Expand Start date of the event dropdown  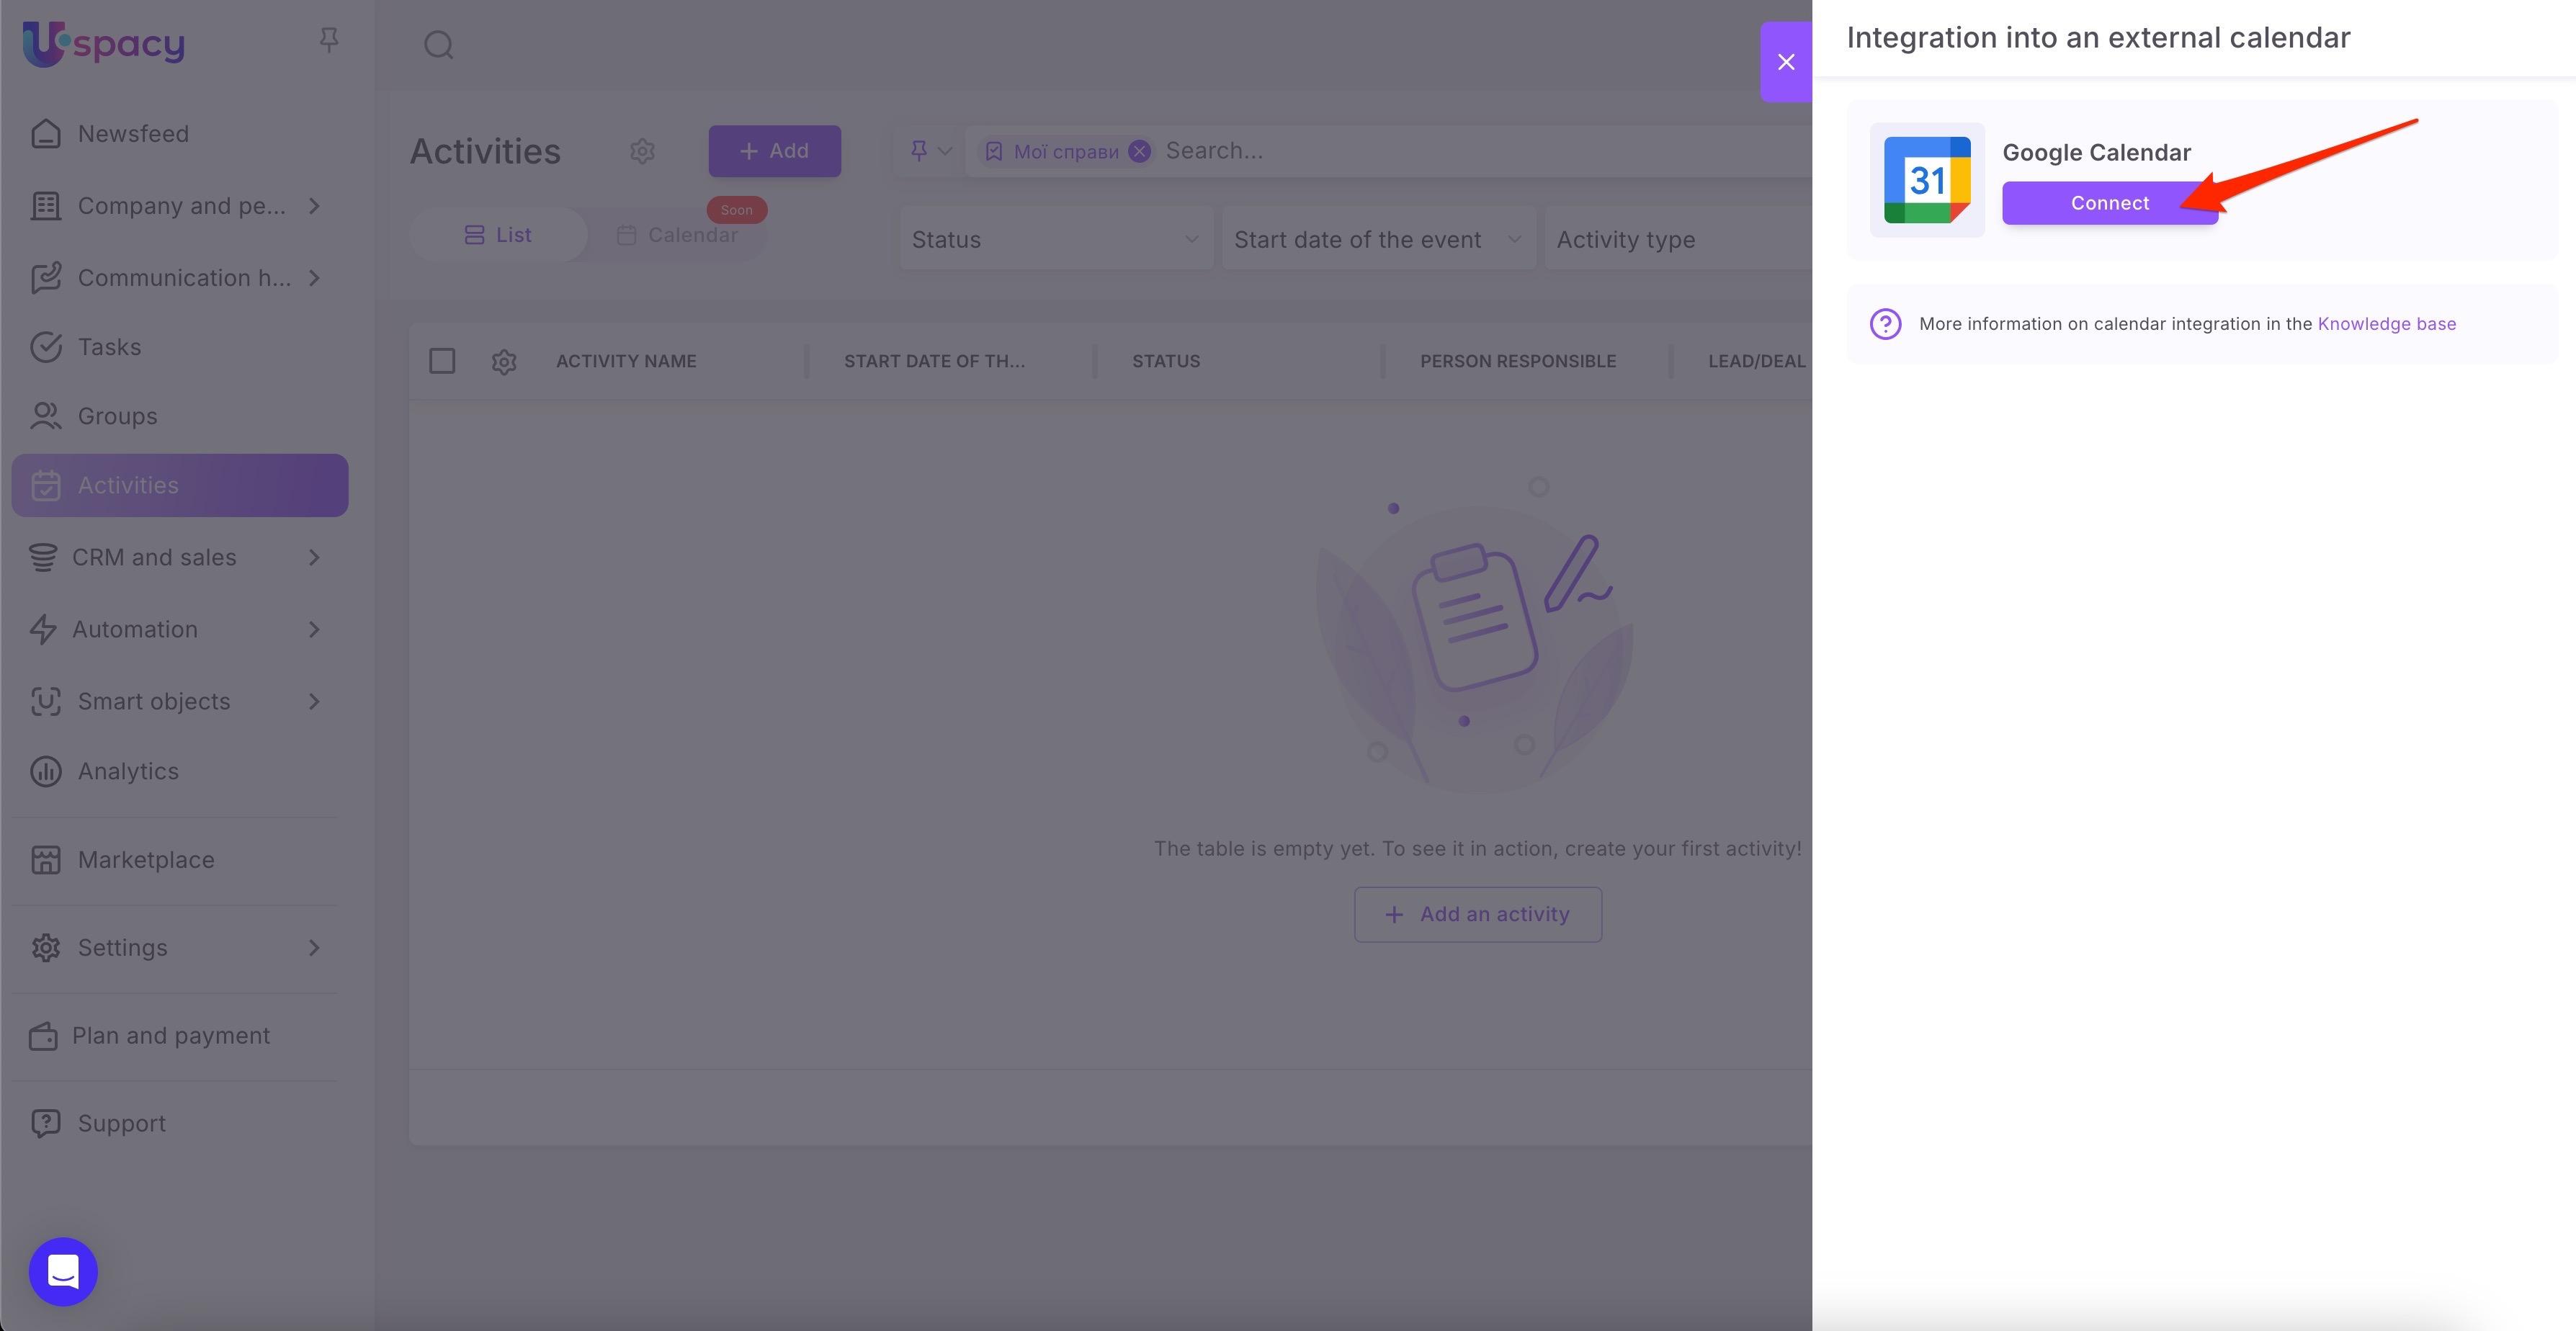click(1377, 239)
